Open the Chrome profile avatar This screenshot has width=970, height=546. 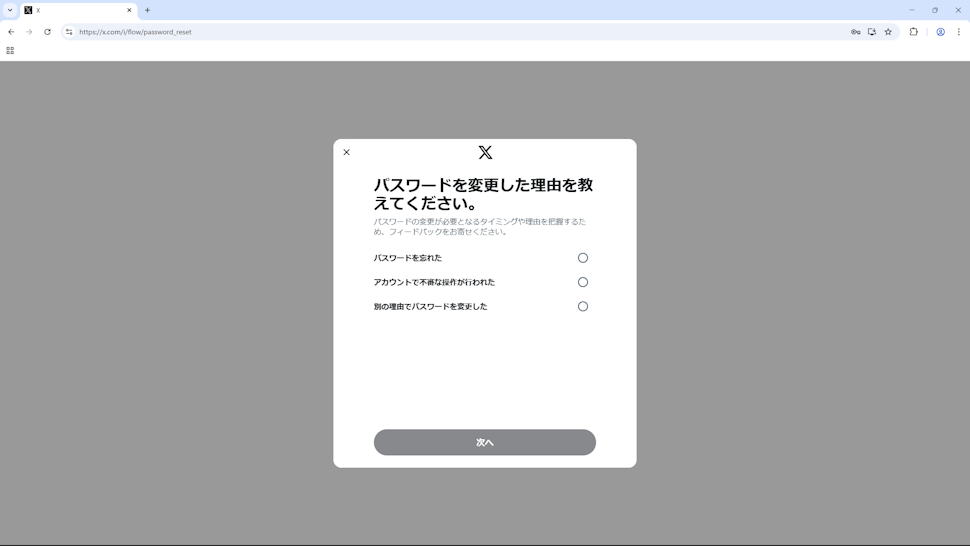(940, 32)
